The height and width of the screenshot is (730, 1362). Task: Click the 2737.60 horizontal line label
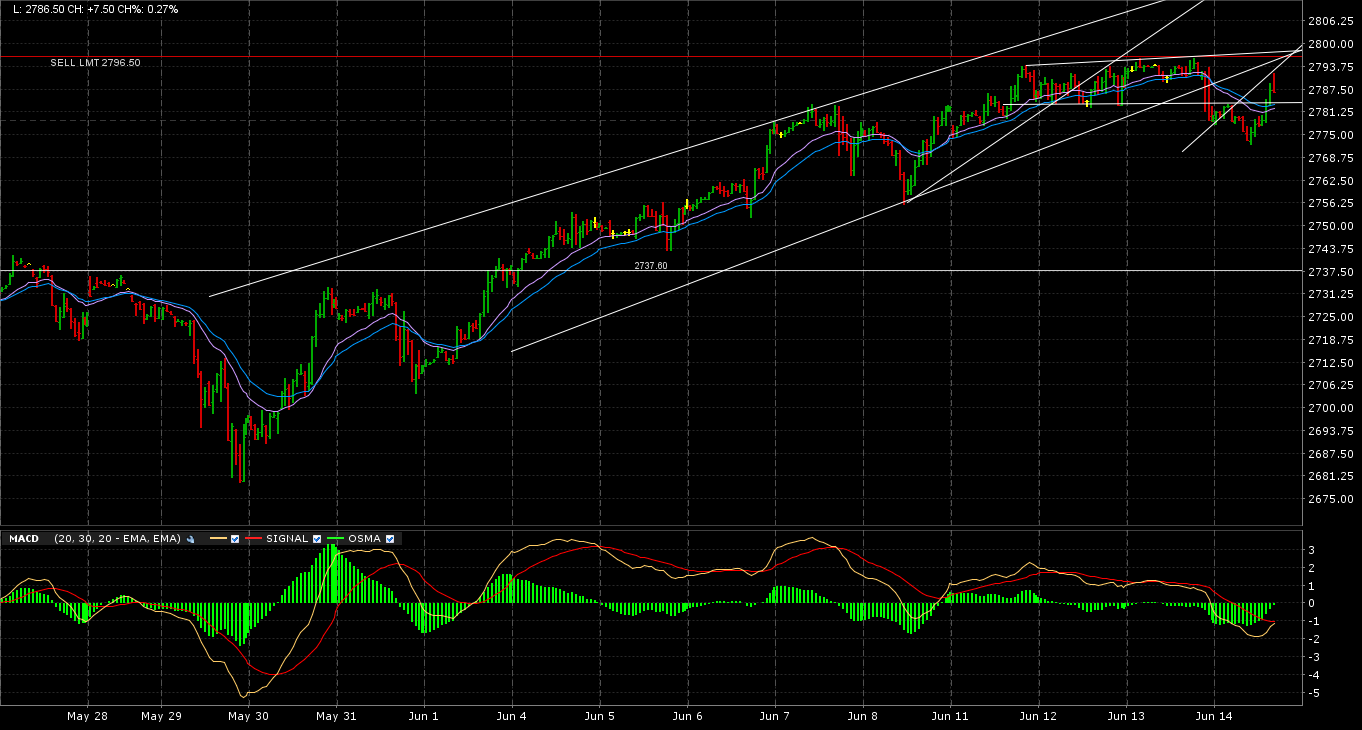650,266
